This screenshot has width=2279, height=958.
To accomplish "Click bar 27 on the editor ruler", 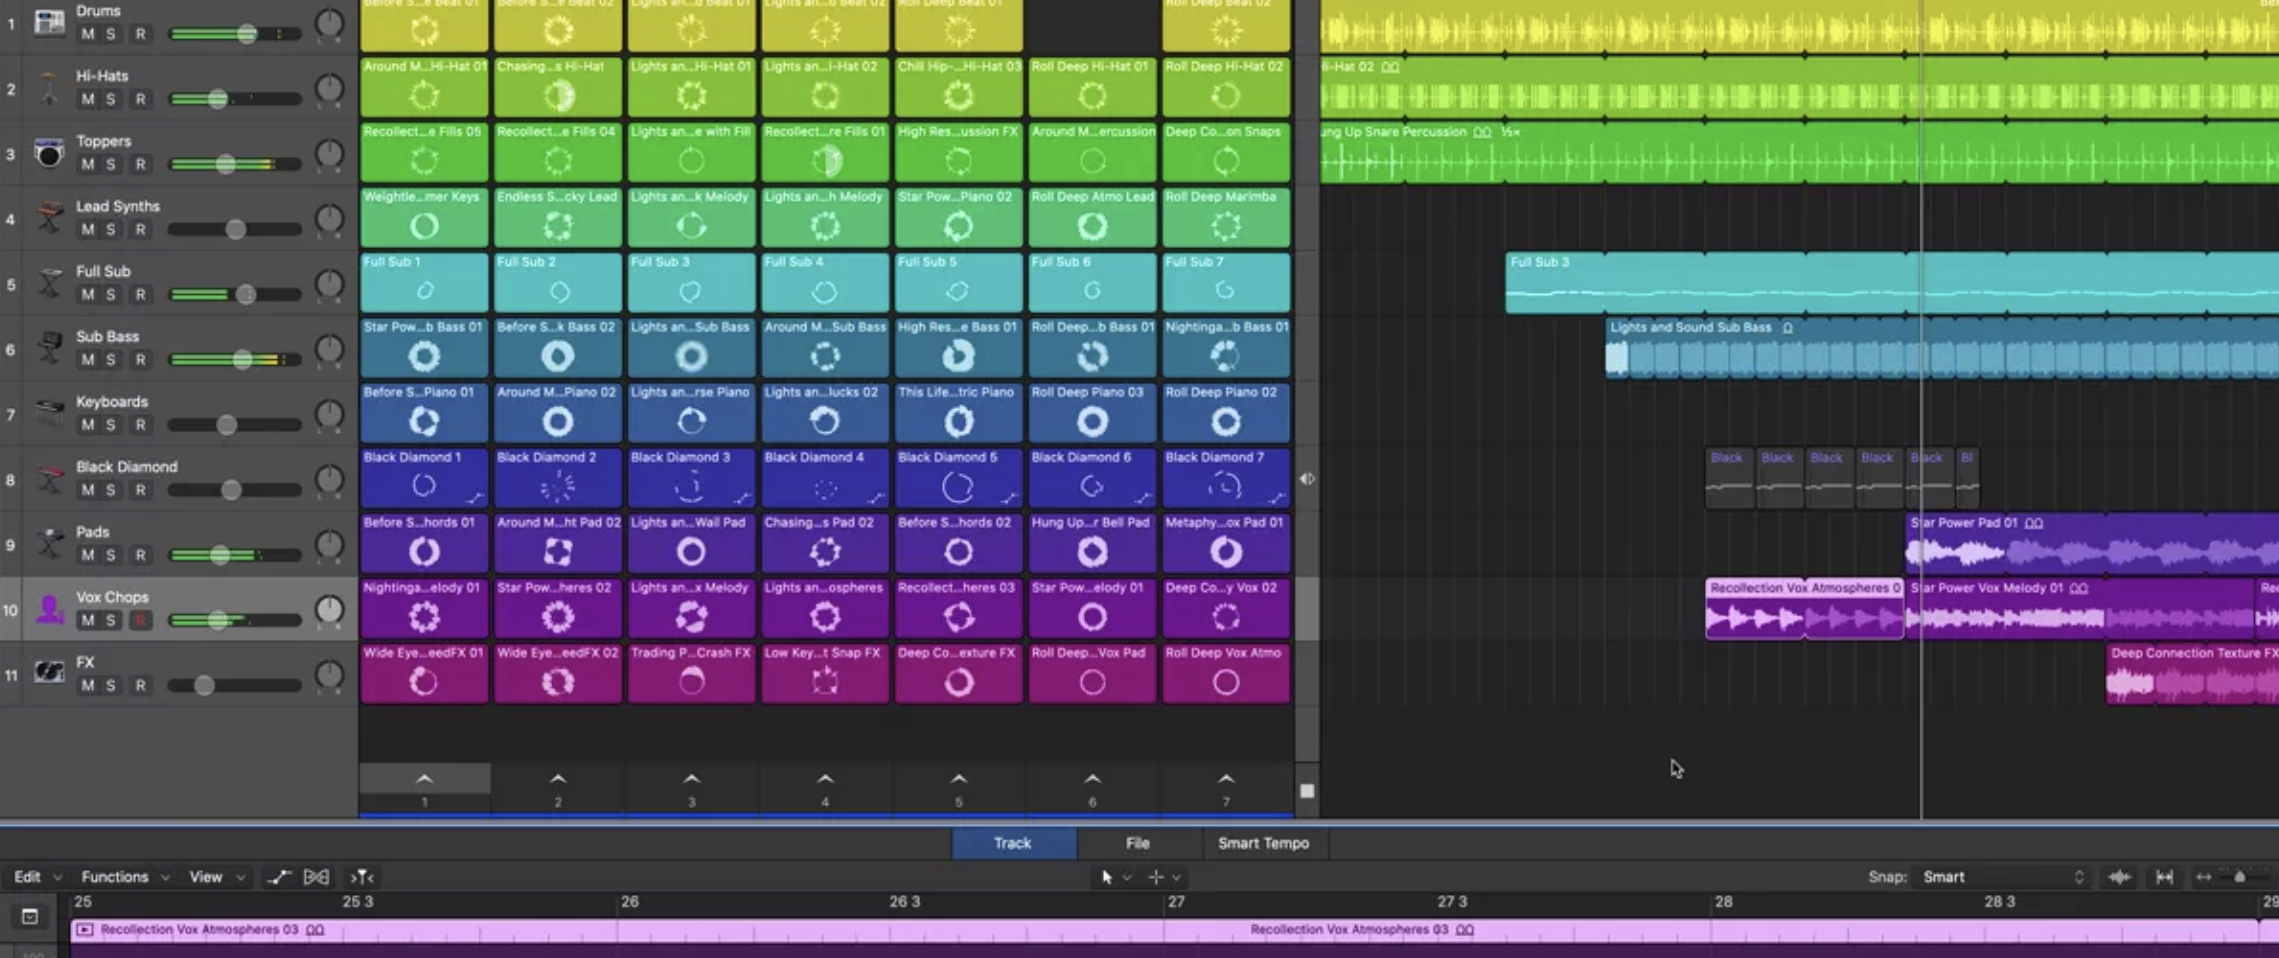I will click(x=1176, y=902).
